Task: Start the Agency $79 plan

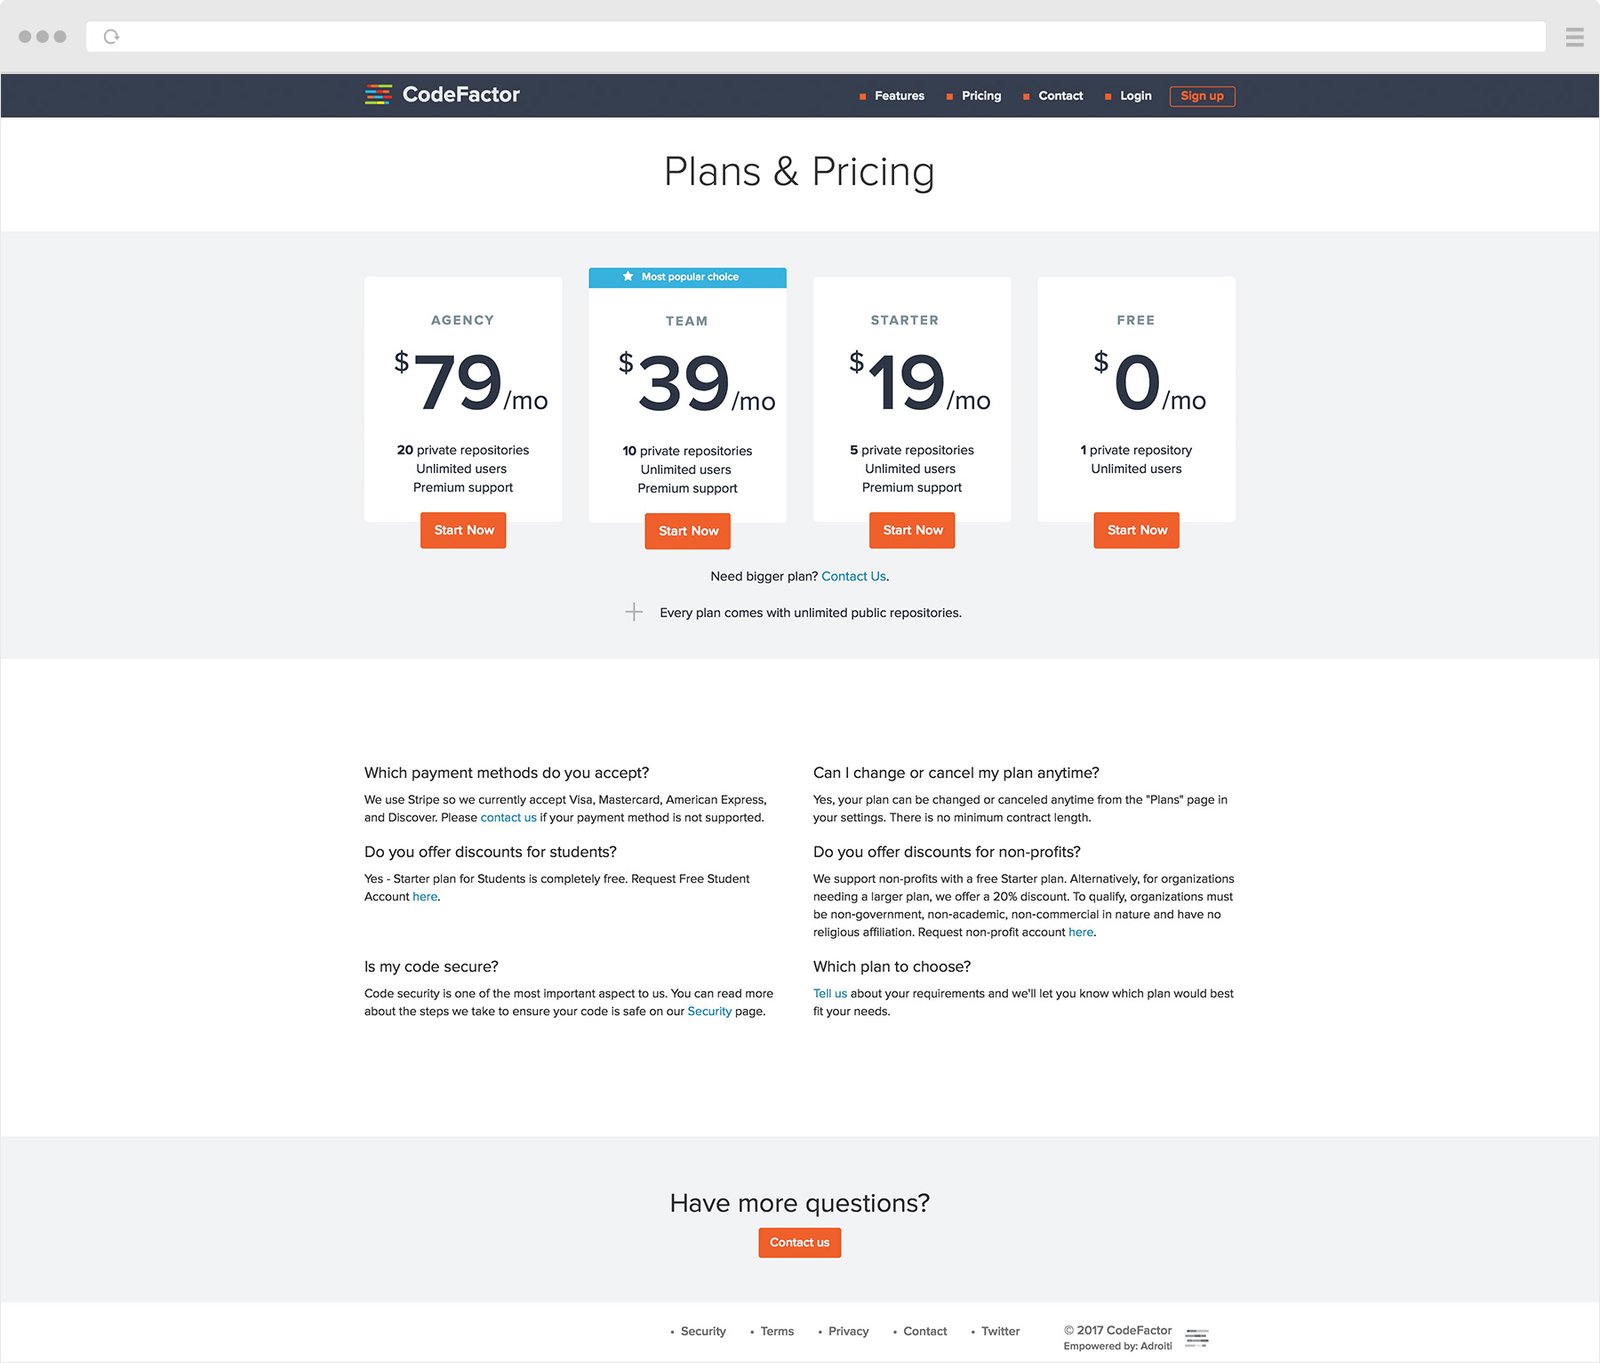Action: click(x=463, y=530)
